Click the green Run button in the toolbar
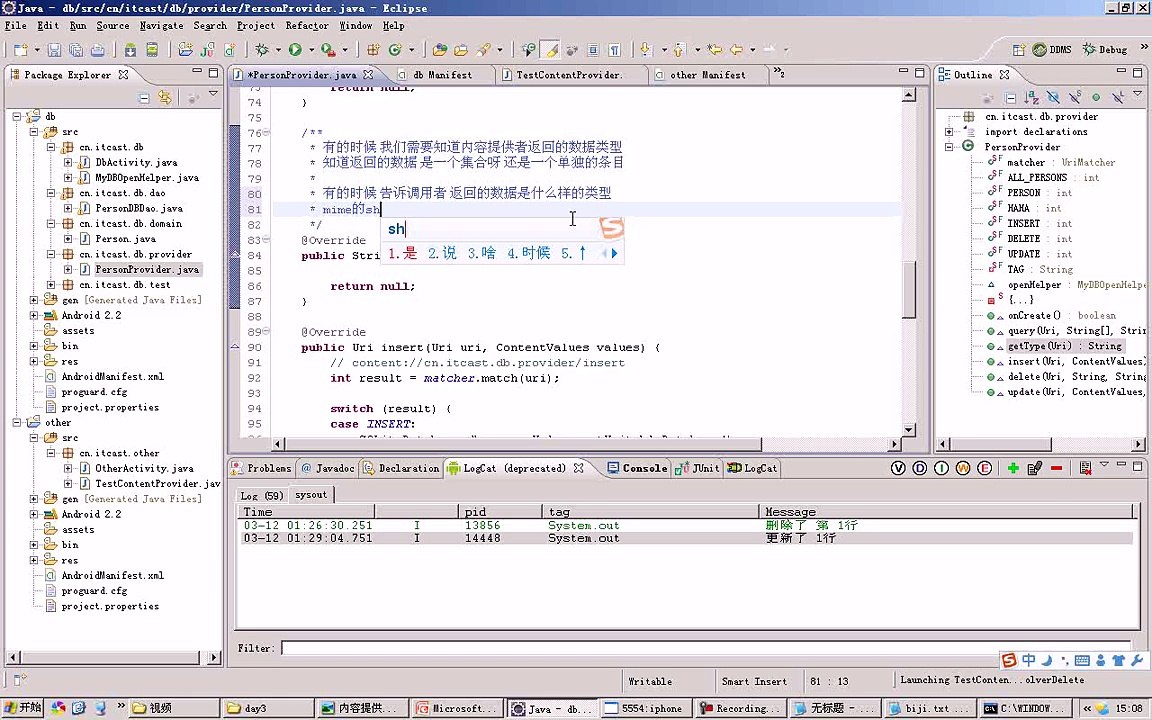Viewport: 1152px width, 720px height. click(x=295, y=50)
